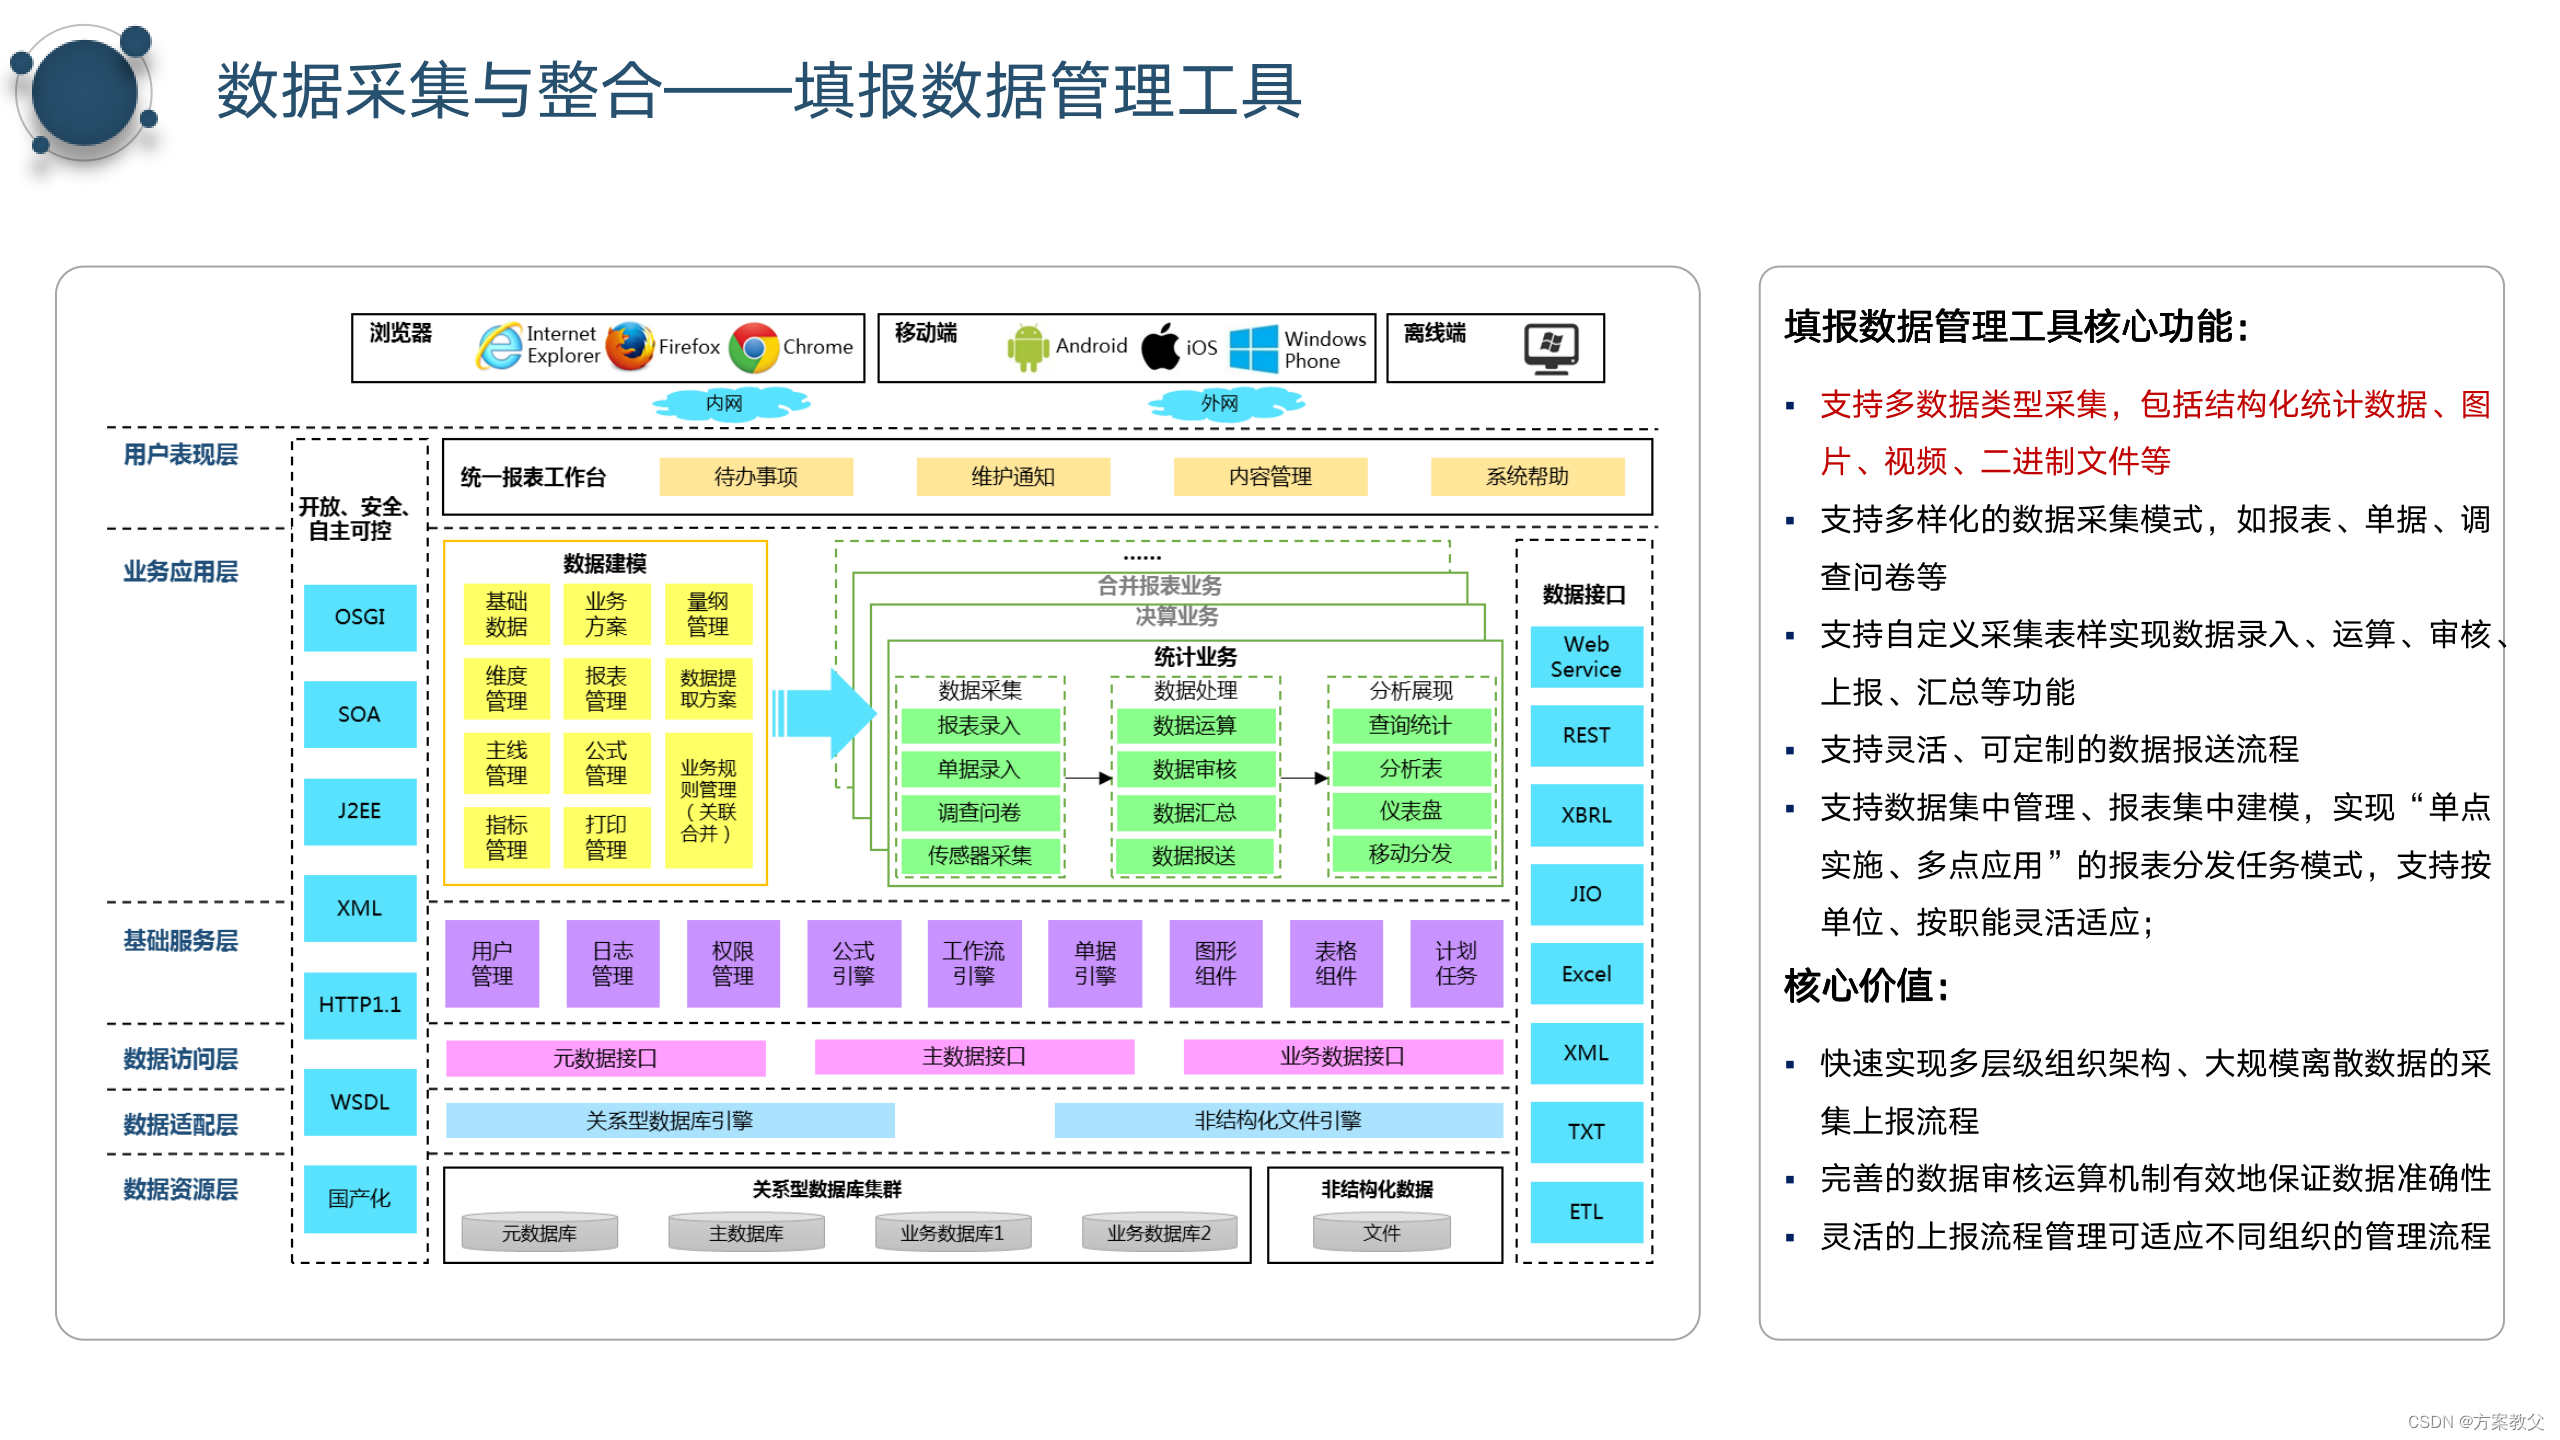Click the 打印管理 yellow box
2560x1440 pixels.
606,837
